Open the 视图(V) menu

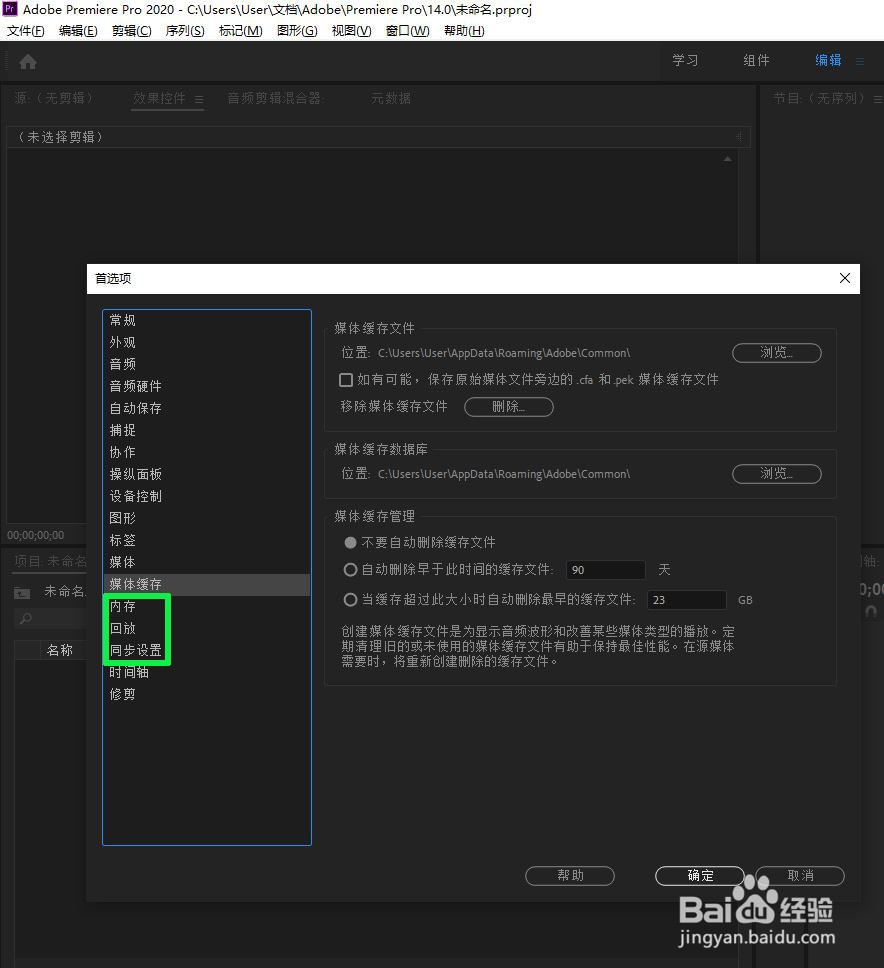pos(351,31)
